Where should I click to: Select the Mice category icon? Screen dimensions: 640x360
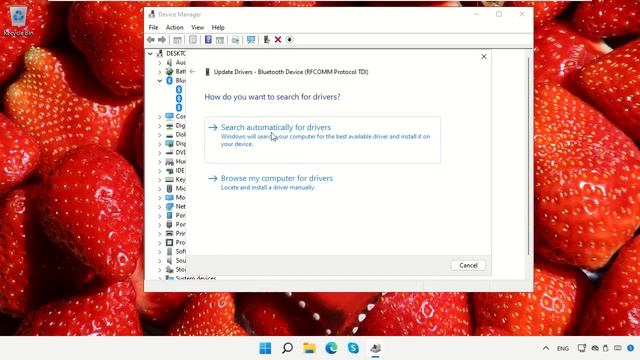[x=169, y=188]
